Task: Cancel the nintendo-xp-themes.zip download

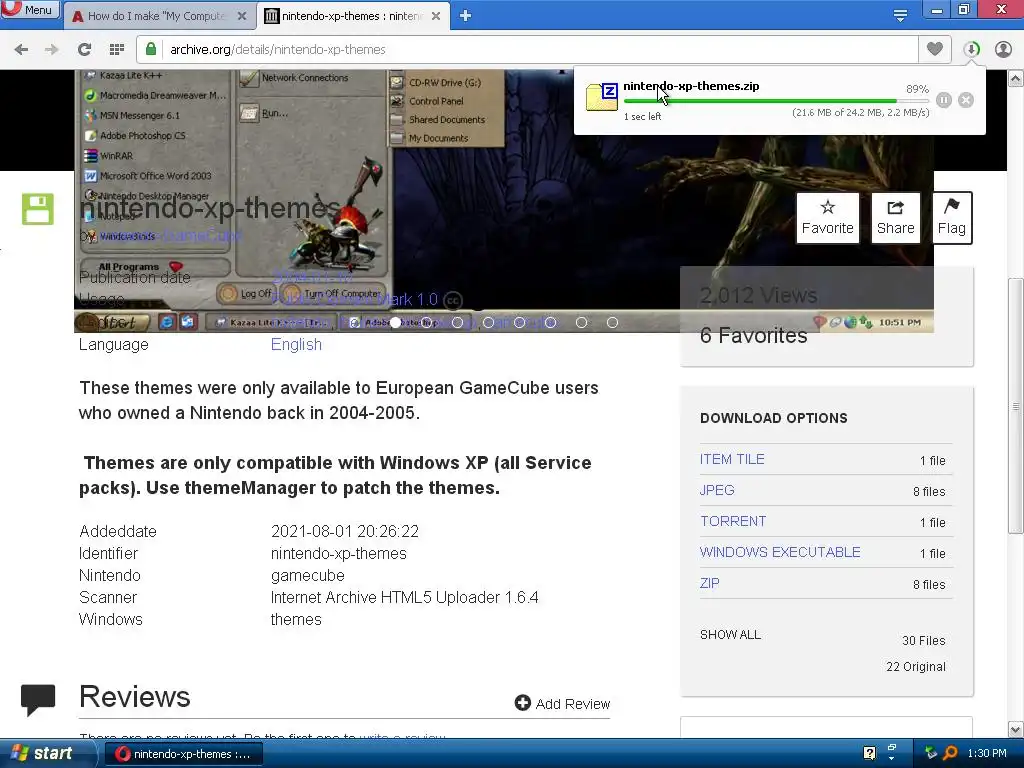Action: (x=966, y=100)
